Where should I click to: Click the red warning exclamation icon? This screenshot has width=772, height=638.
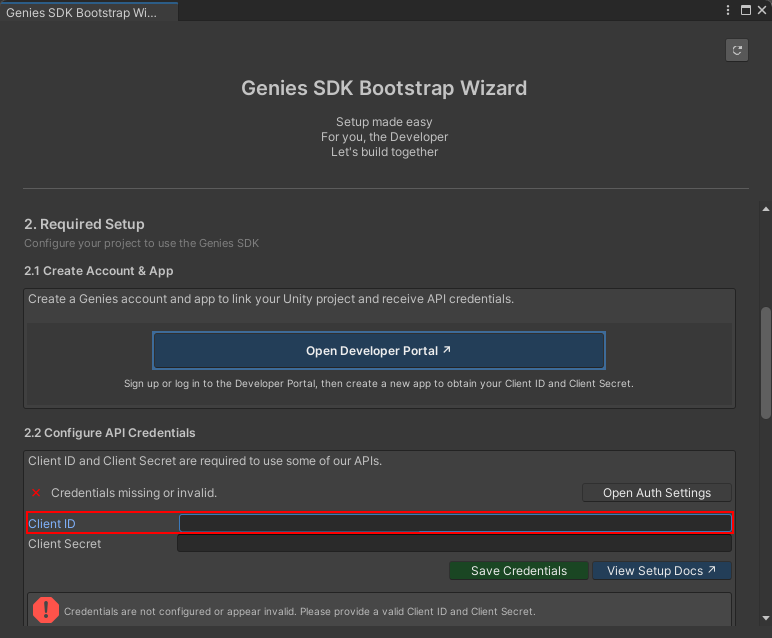tap(46, 610)
